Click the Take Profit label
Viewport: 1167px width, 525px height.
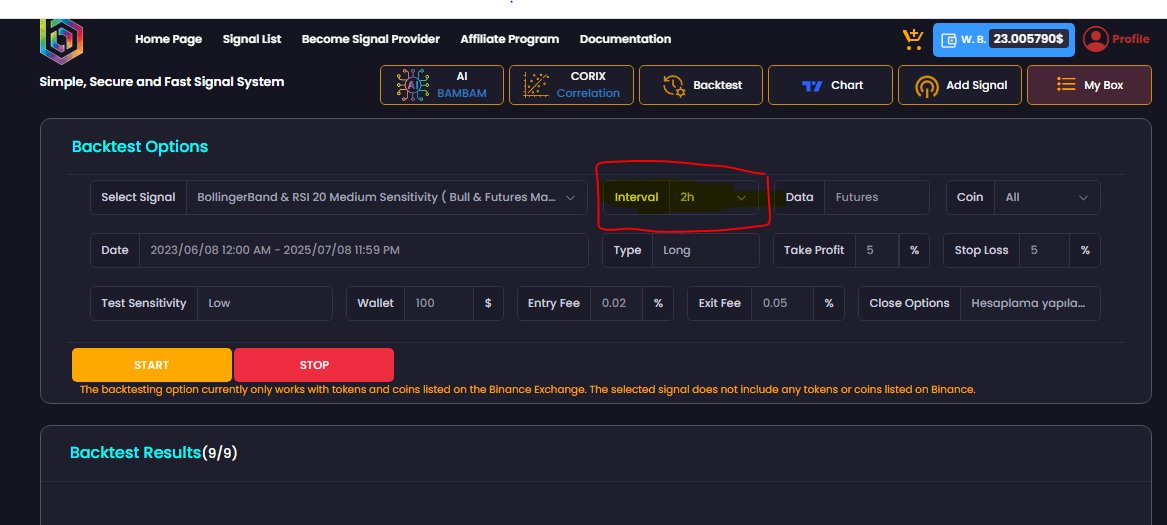(814, 250)
